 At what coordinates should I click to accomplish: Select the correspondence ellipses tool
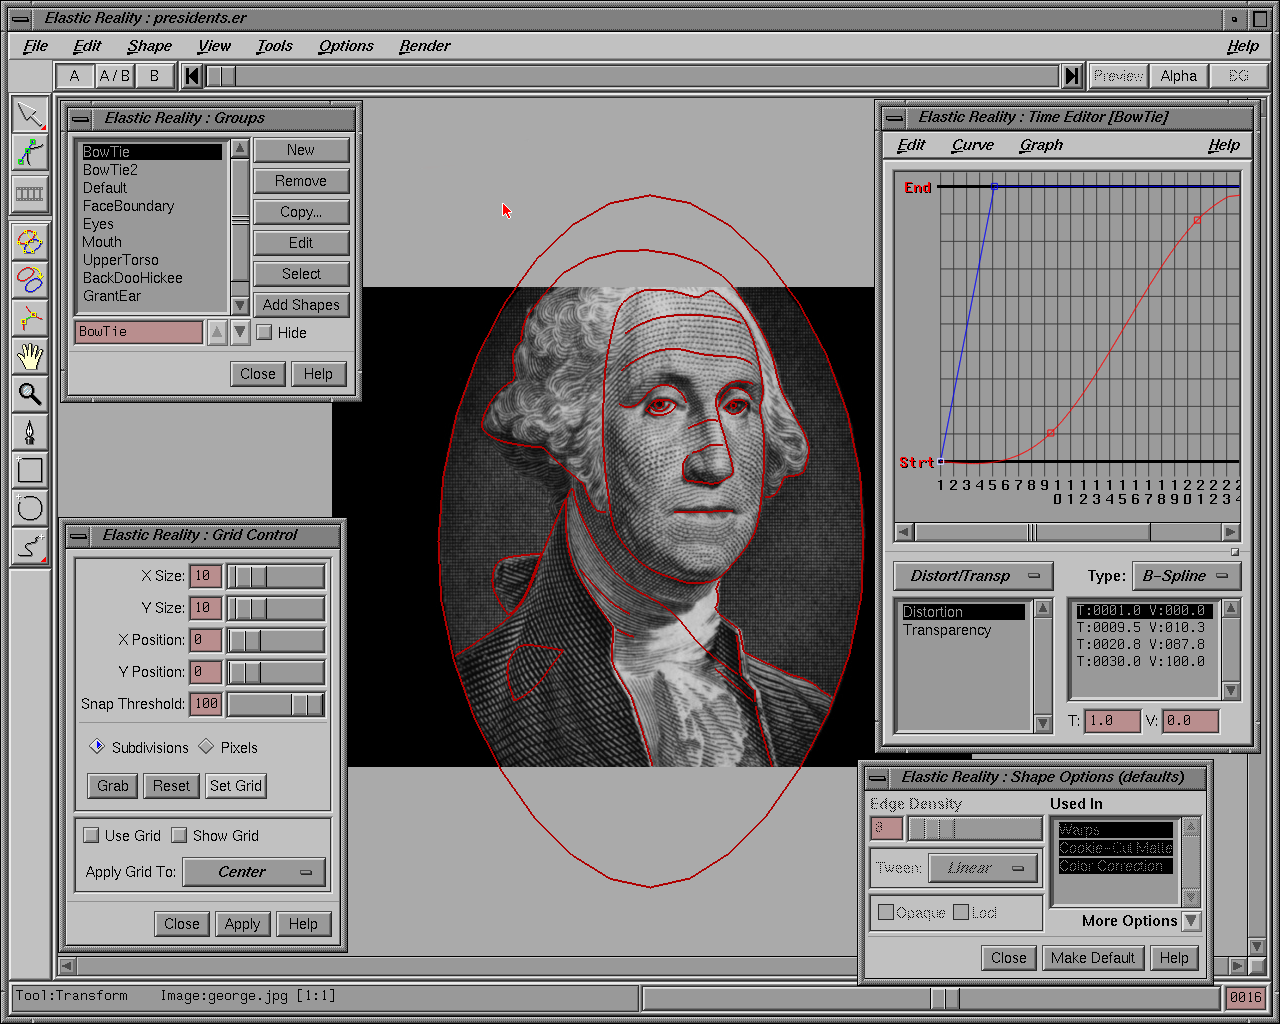point(30,279)
